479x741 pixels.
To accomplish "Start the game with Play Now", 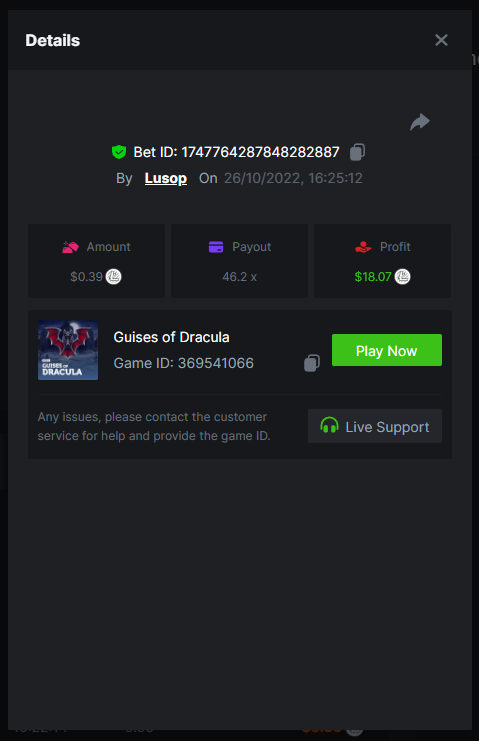I will [x=387, y=350].
